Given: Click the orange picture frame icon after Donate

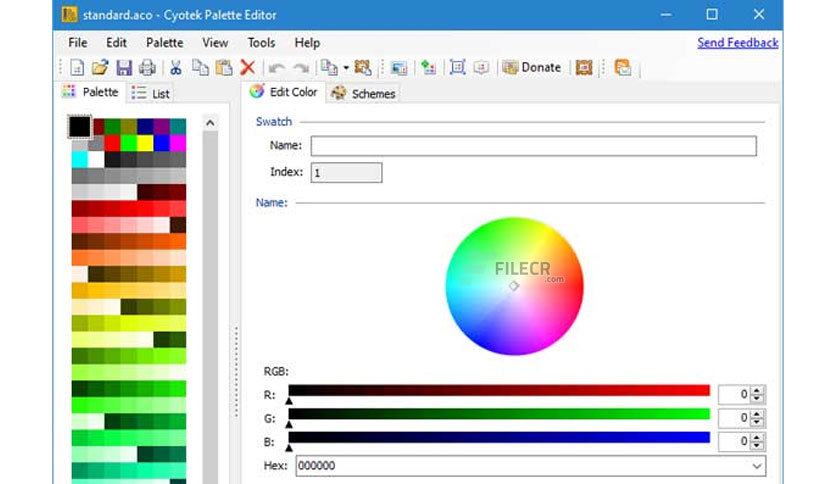Looking at the screenshot, I should click(584, 68).
